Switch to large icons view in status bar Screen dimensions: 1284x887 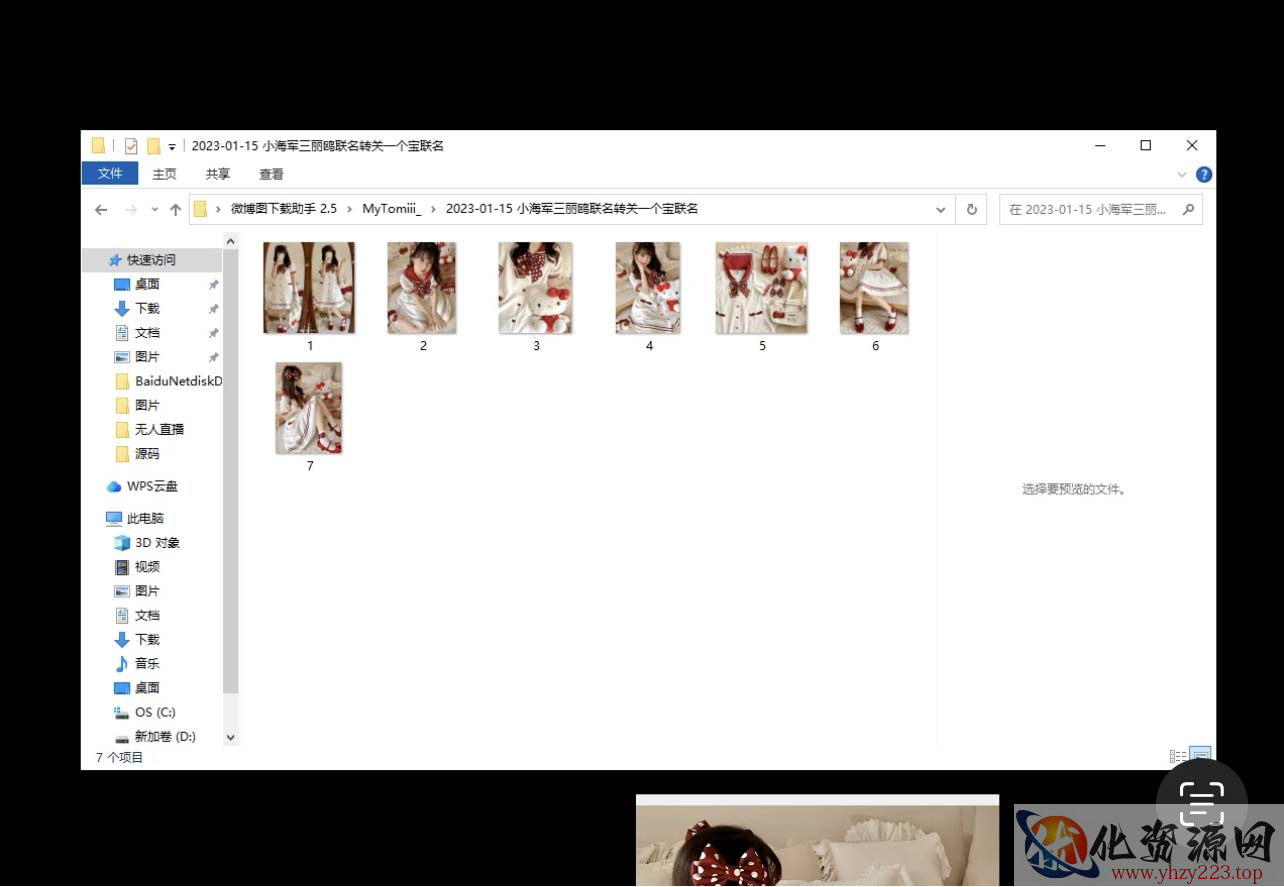coord(1200,757)
